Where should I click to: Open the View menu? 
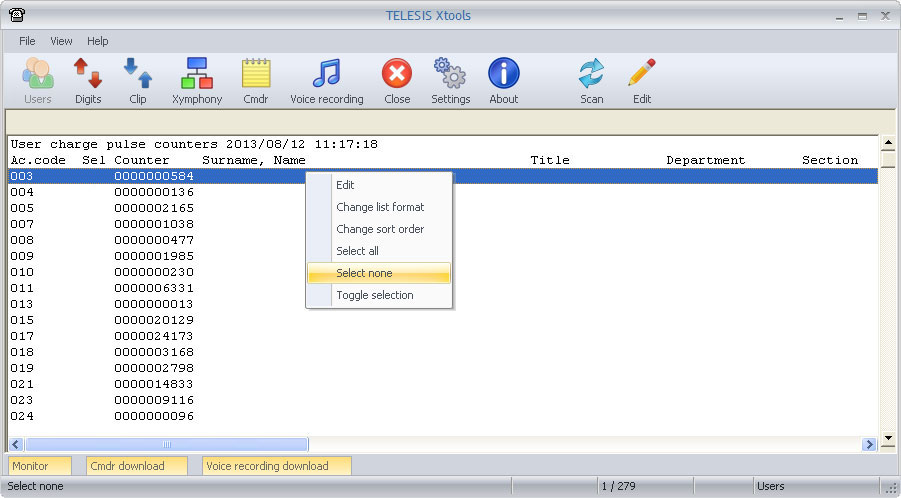point(61,41)
